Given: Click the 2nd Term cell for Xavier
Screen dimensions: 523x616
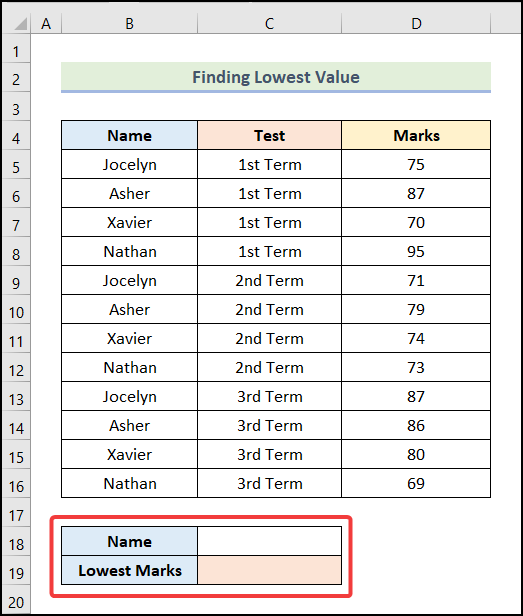Looking at the screenshot, I should 269,339.
